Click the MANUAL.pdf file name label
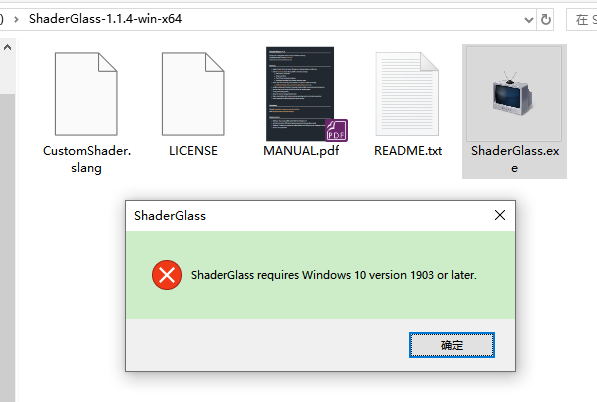 (301, 151)
